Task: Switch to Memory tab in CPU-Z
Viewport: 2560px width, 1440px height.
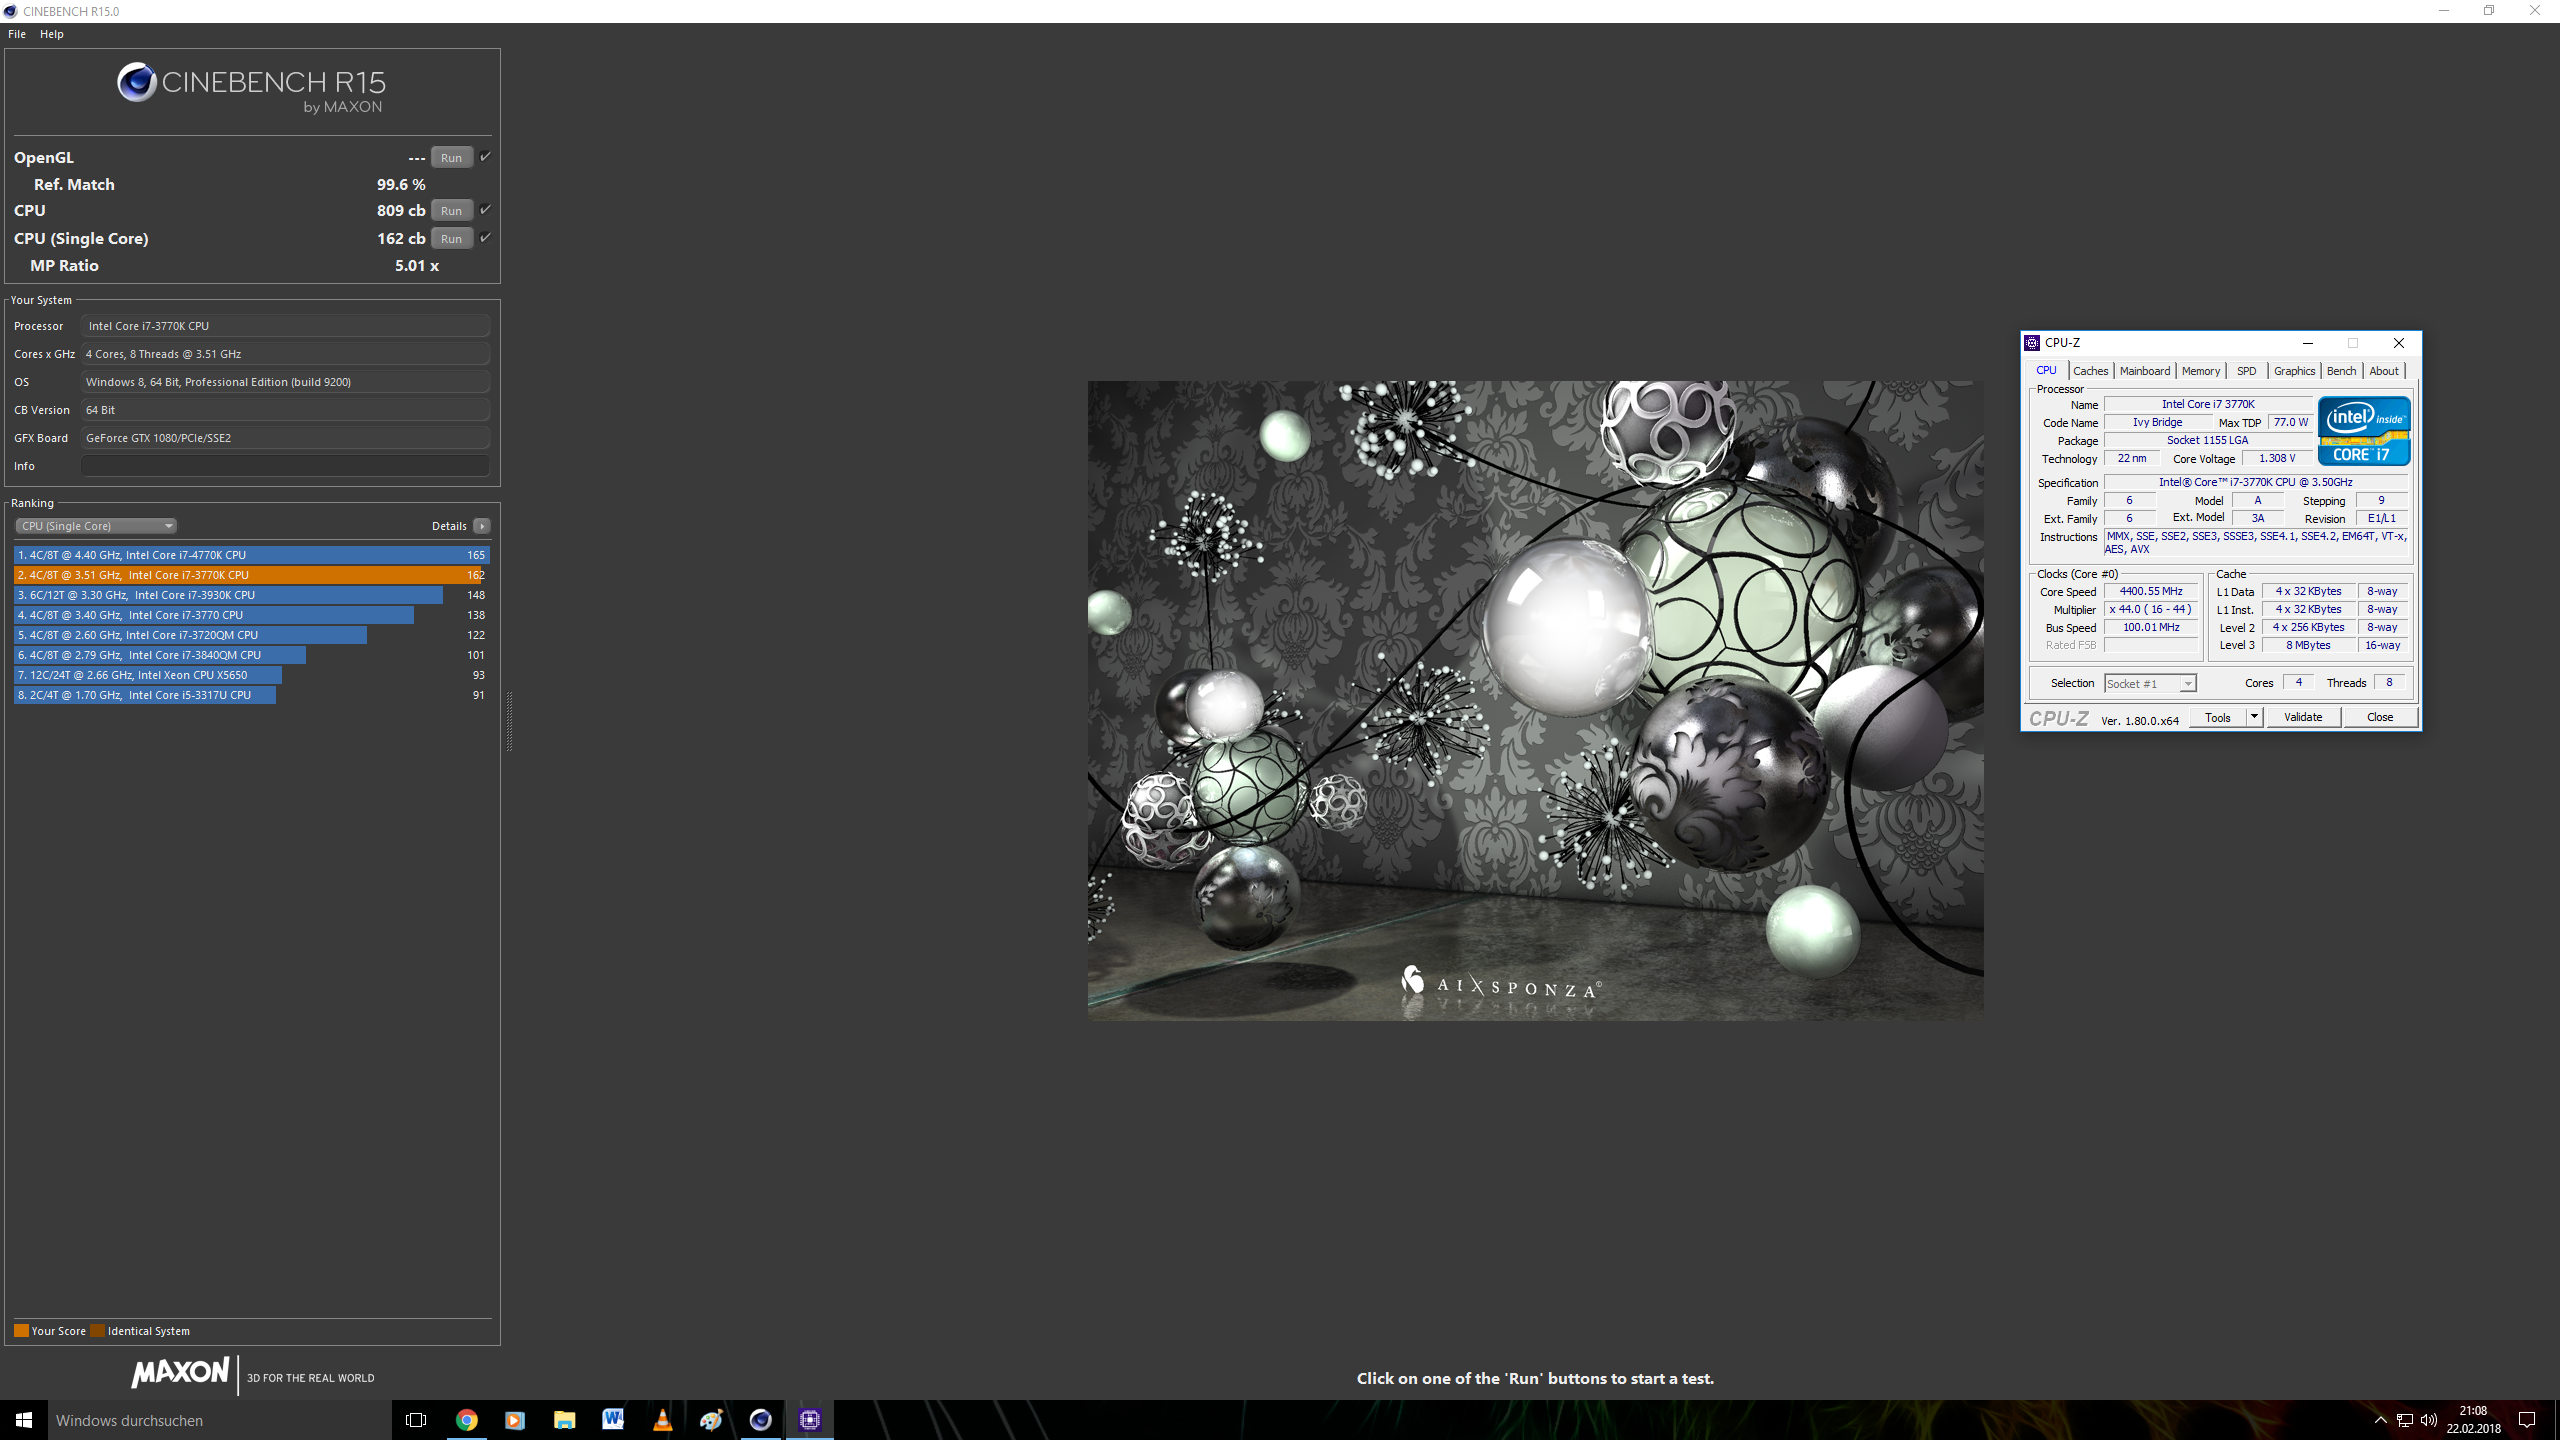Action: tap(2200, 371)
